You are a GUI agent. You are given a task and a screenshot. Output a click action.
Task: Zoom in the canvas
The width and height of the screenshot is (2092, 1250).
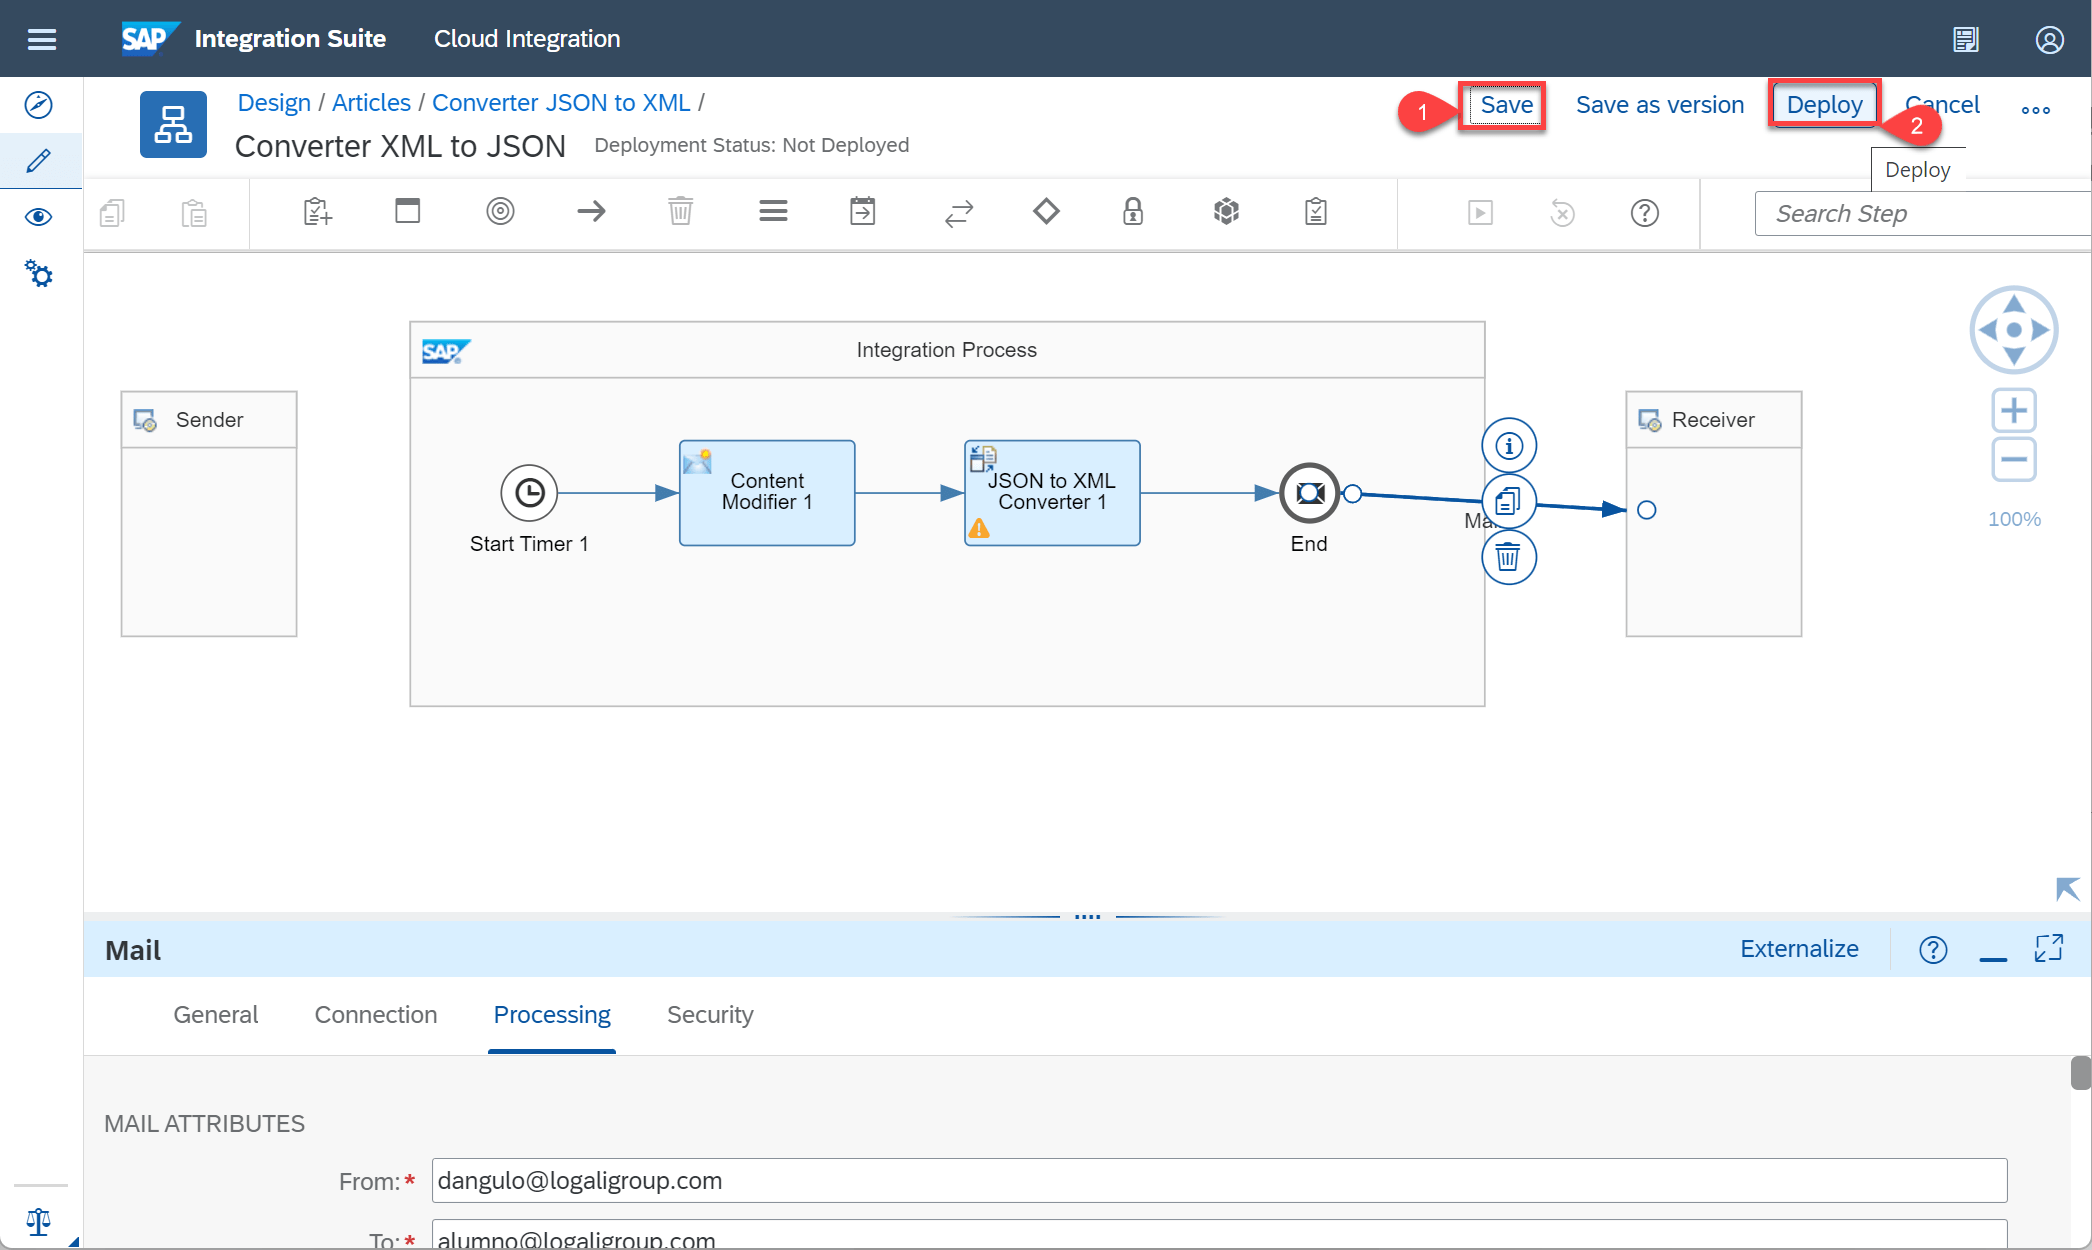pyautogui.click(x=2014, y=410)
